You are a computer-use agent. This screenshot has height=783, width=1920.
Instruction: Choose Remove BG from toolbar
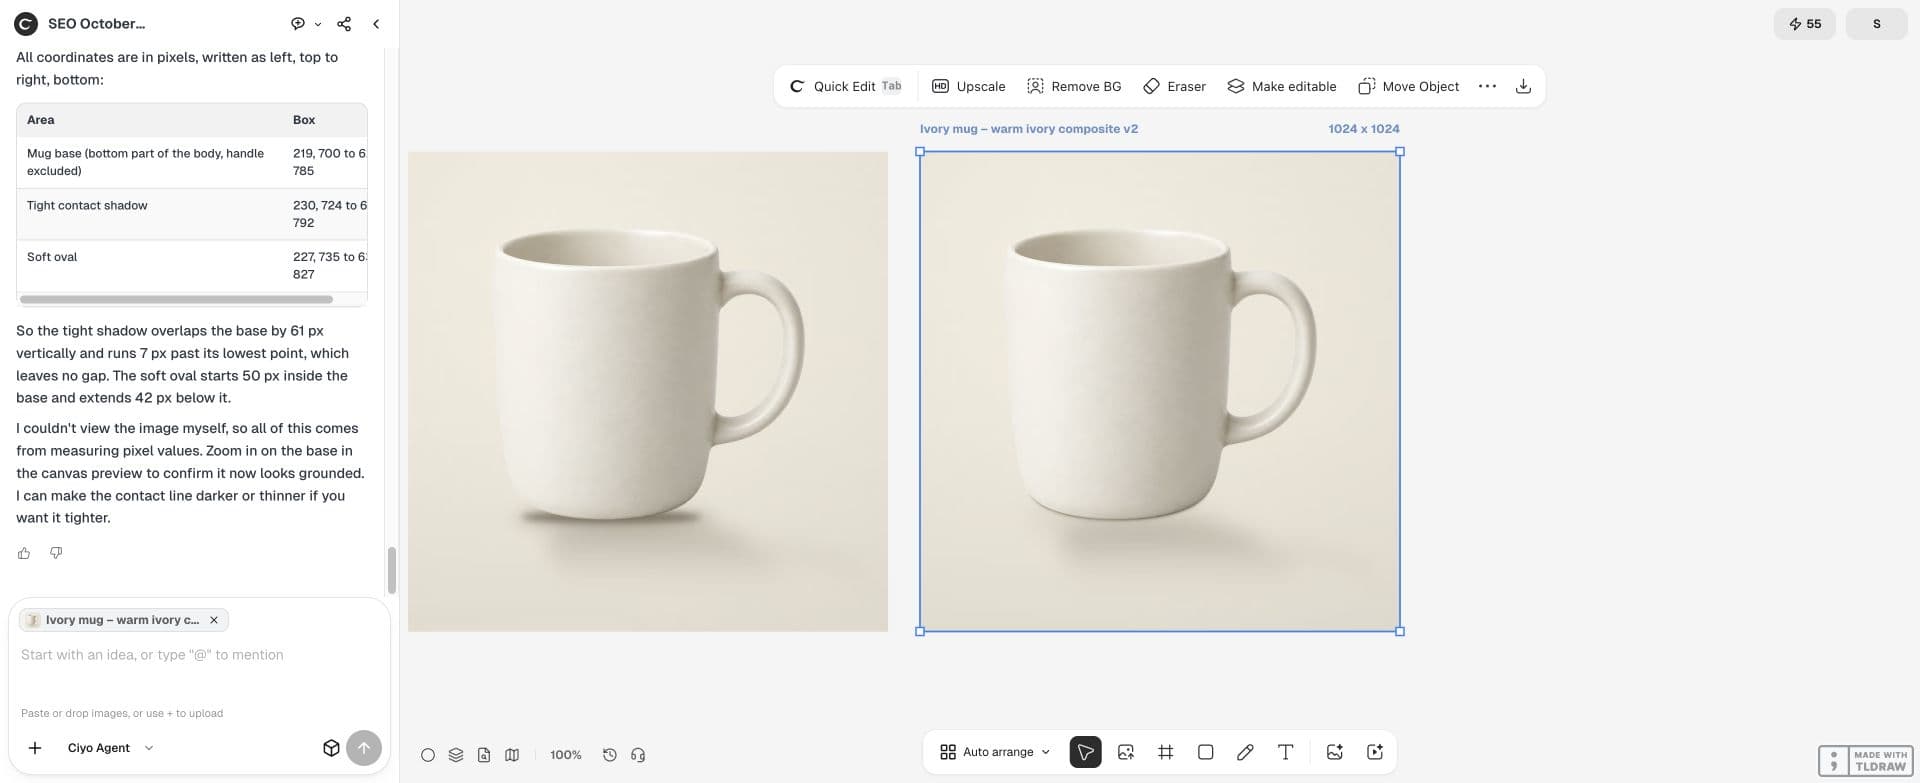pyautogui.click(x=1074, y=86)
